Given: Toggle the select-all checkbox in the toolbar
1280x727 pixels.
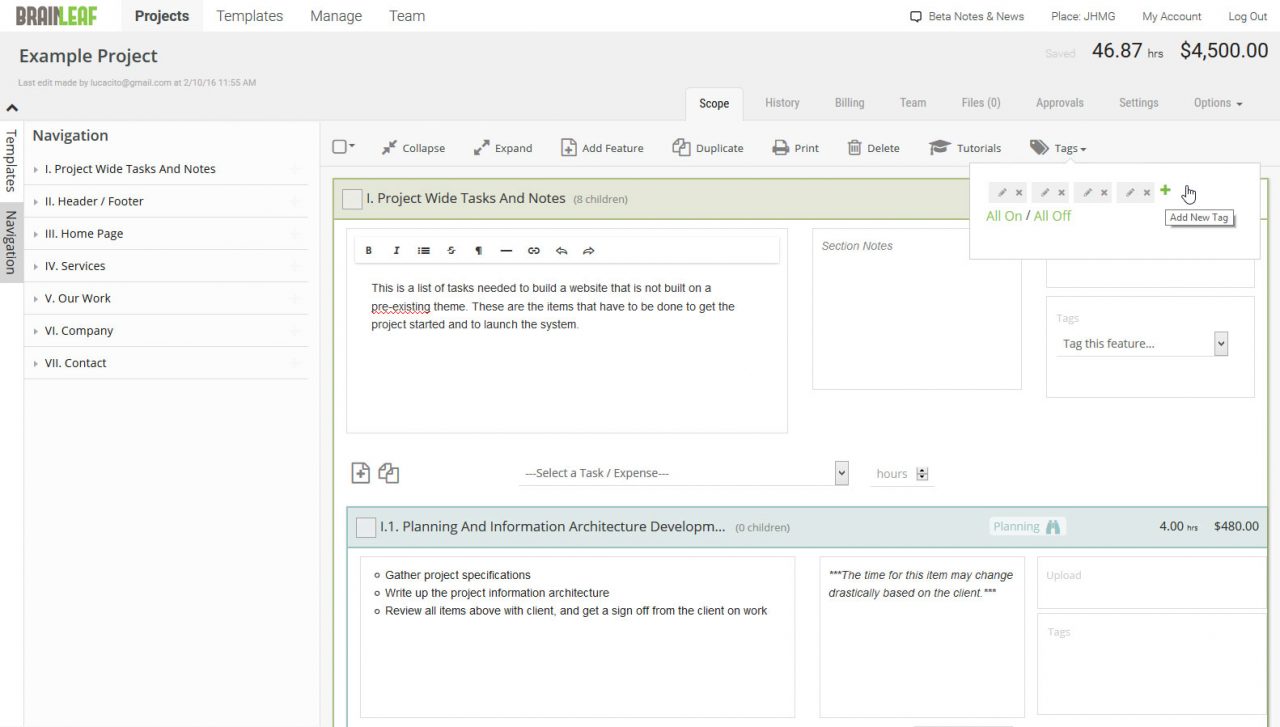Looking at the screenshot, I should pyautogui.click(x=339, y=147).
